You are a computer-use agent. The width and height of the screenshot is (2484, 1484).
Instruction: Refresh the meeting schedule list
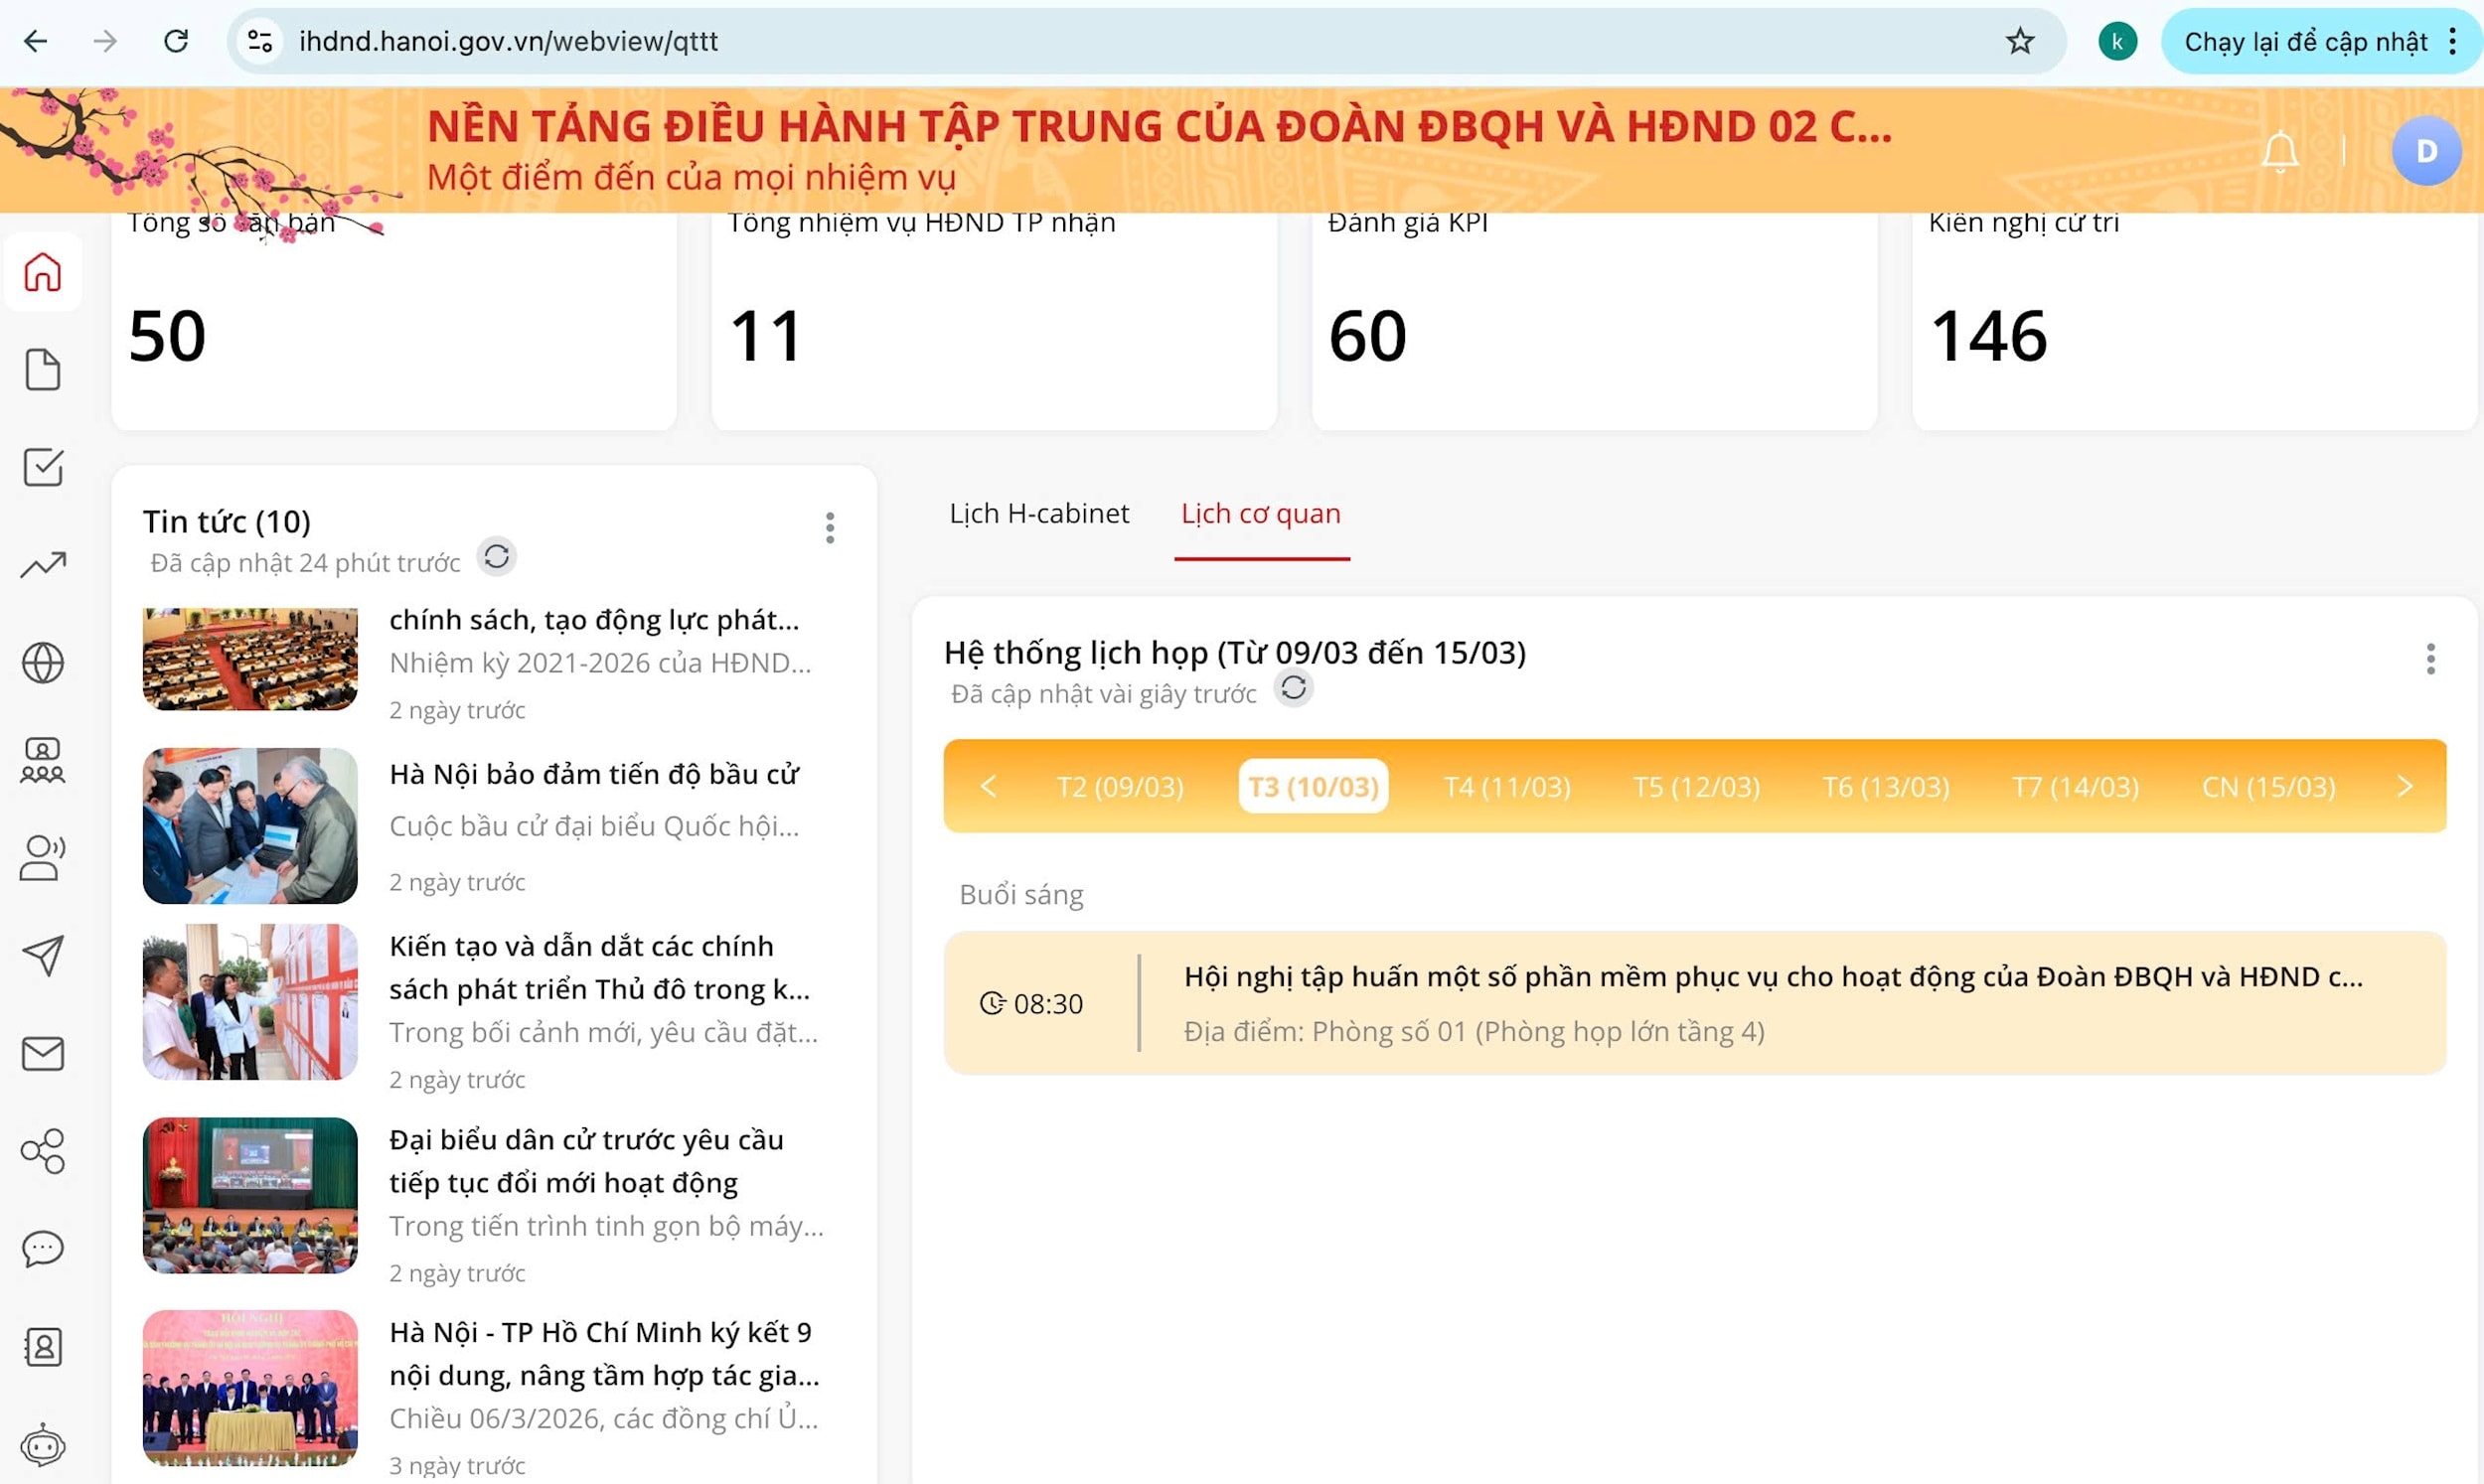tap(1293, 688)
